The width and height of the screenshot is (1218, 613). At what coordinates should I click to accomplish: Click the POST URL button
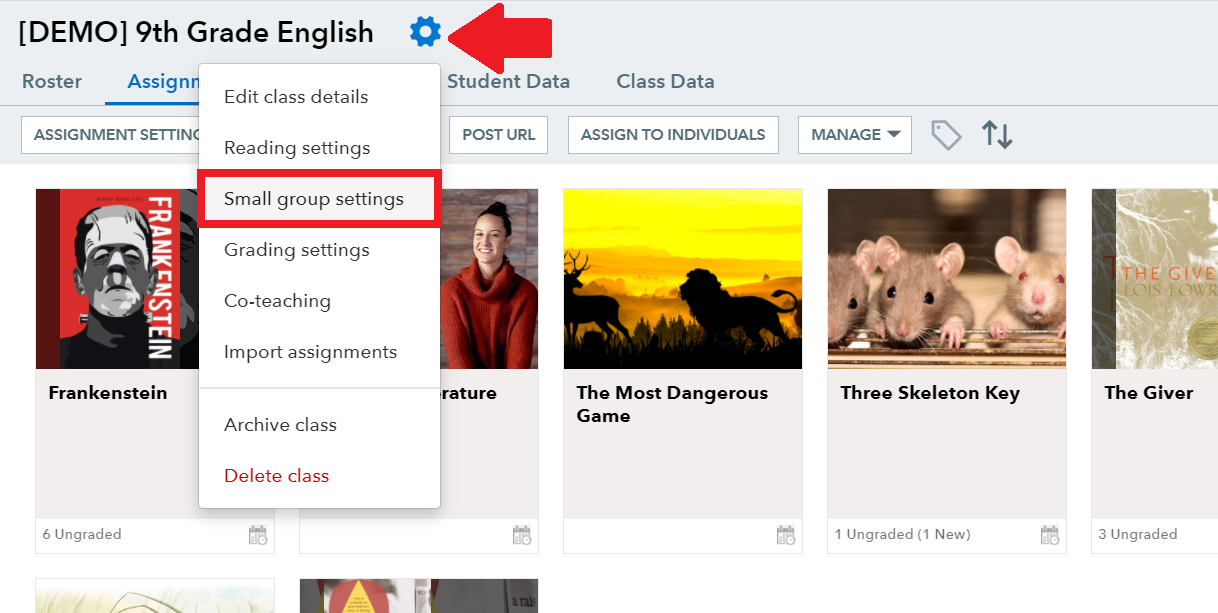click(499, 135)
